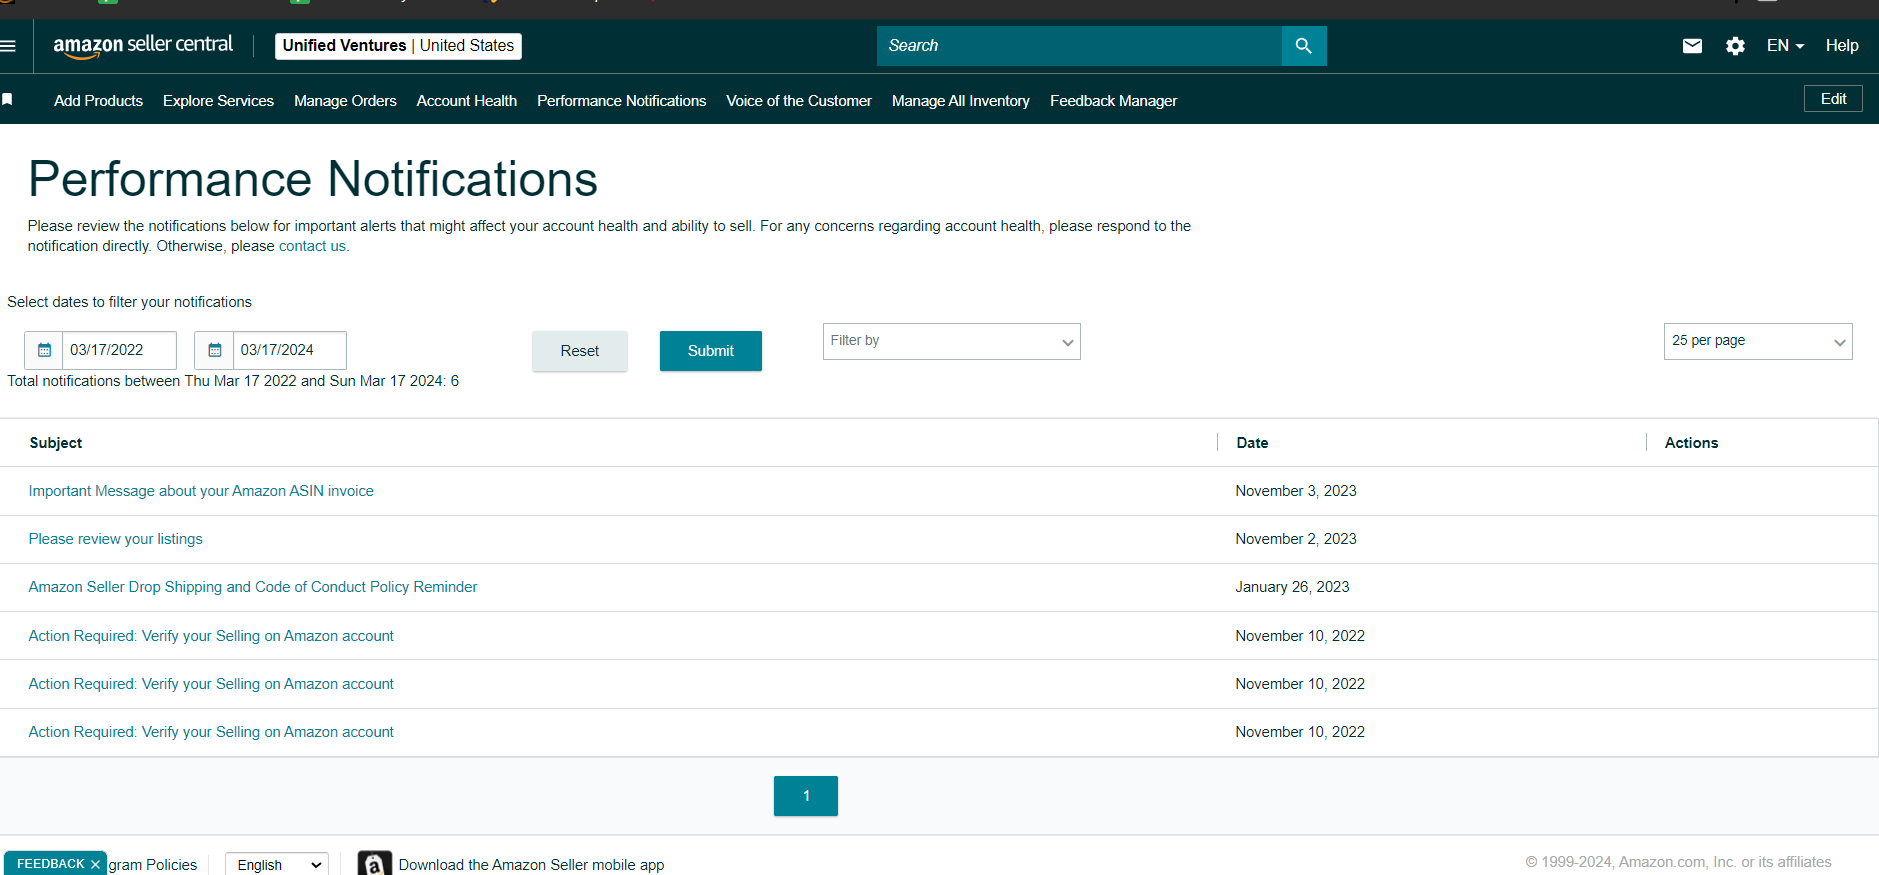The height and width of the screenshot is (875, 1879).
Task: Click the date November 2, 2023
Action: pos(1296,539)
